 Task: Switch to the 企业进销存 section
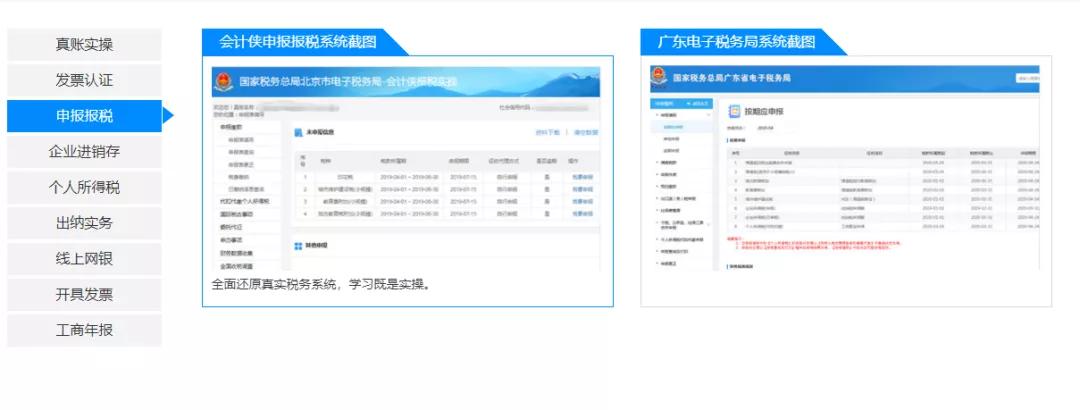click(84, 152)
